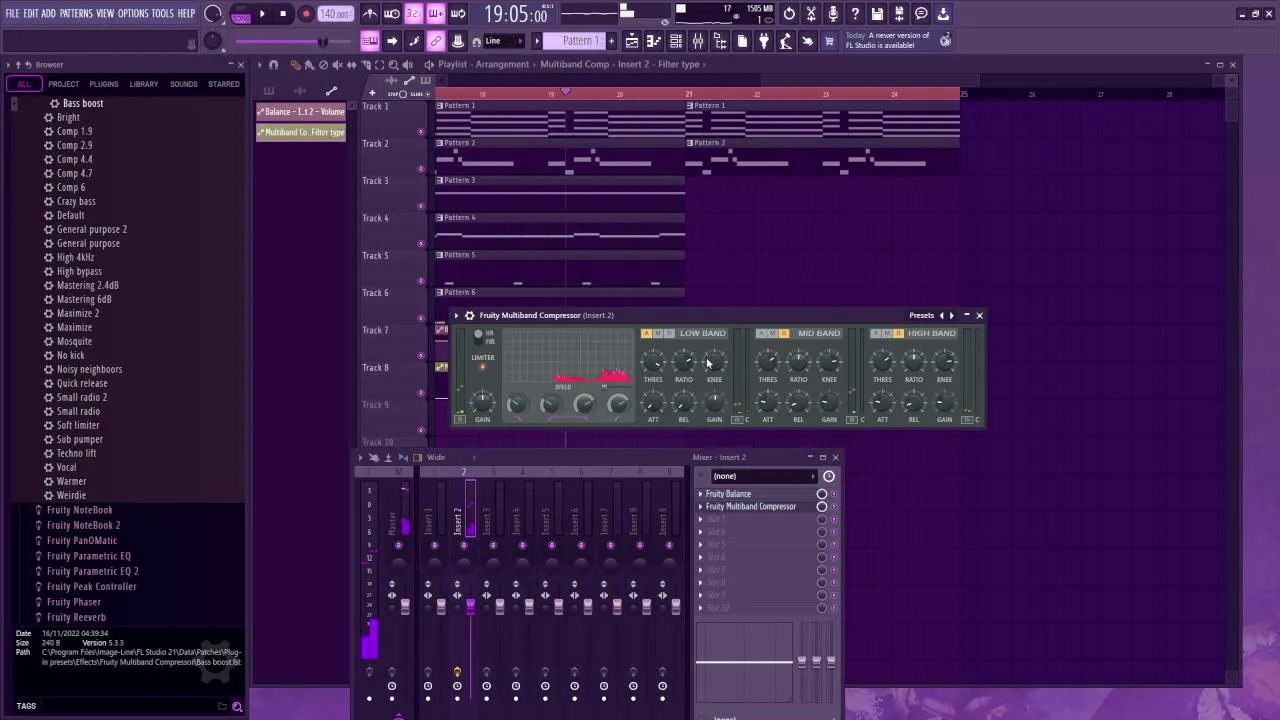Expand the Fruity Balance effect slot arrow

[701, 494]
